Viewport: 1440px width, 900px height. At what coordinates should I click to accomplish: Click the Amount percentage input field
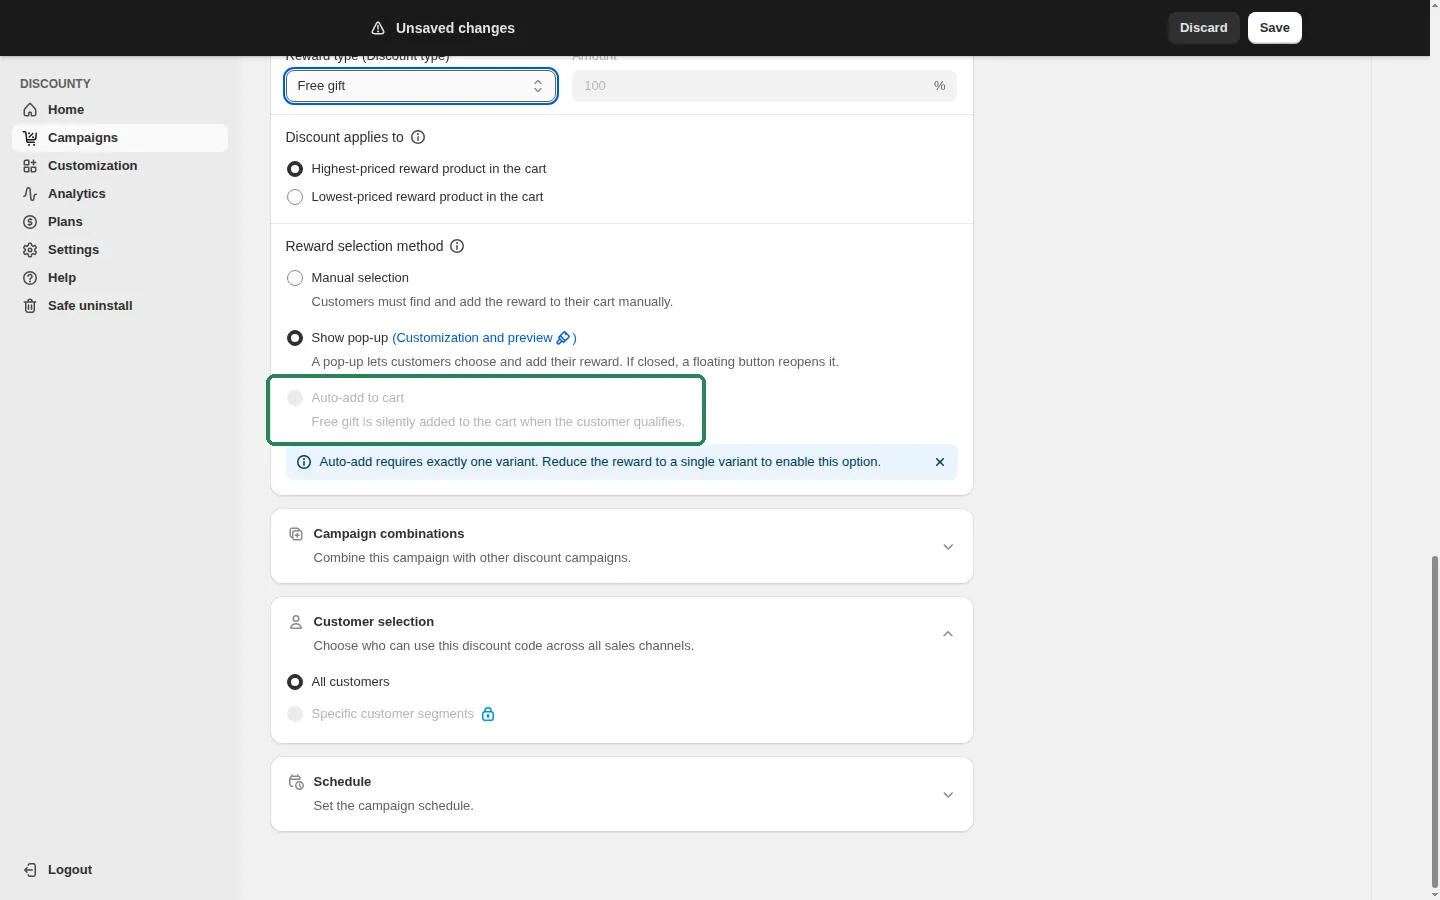pyautogui.click(x=764, y=86)
